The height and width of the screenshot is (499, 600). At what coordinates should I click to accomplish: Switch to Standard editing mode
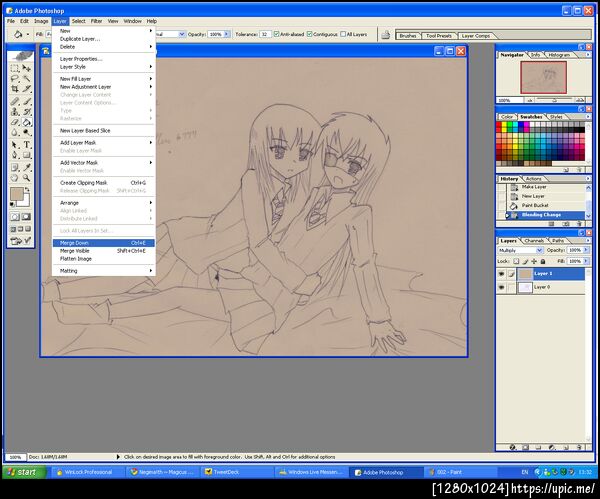(x=15, y=217)
